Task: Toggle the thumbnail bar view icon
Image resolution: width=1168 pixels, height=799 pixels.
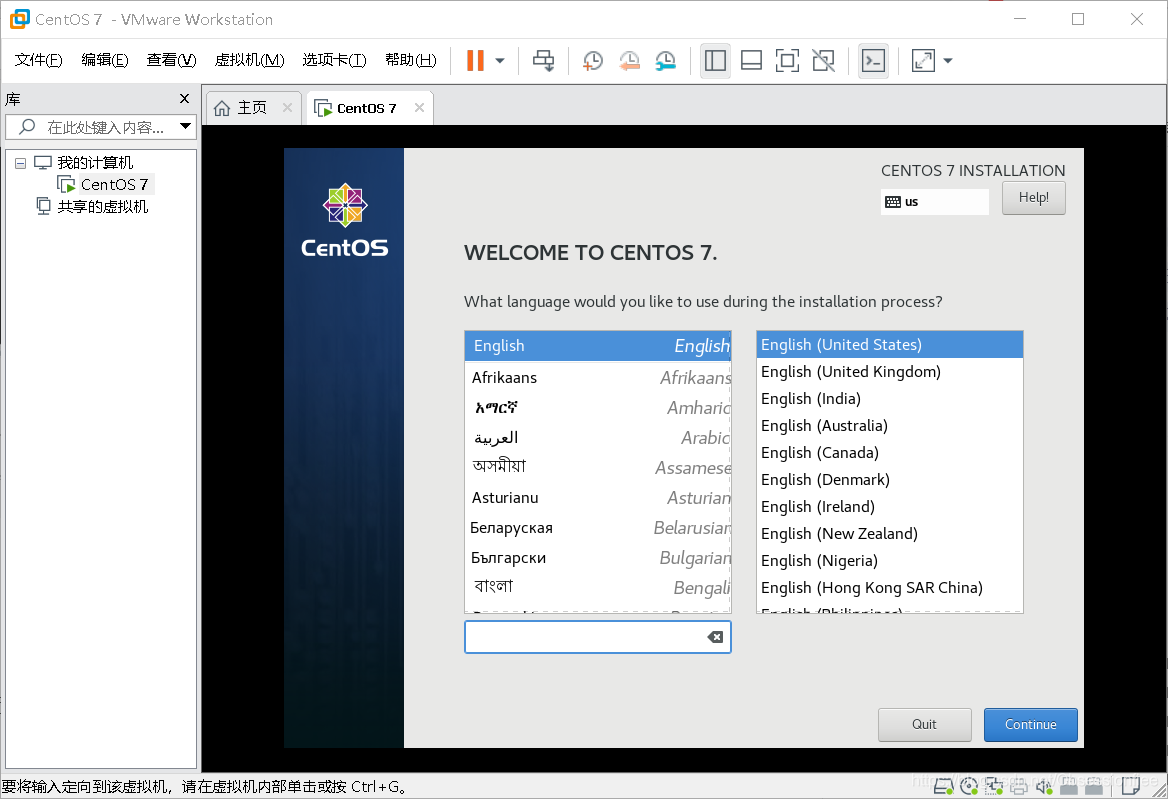Action: [x=751, y=60]
